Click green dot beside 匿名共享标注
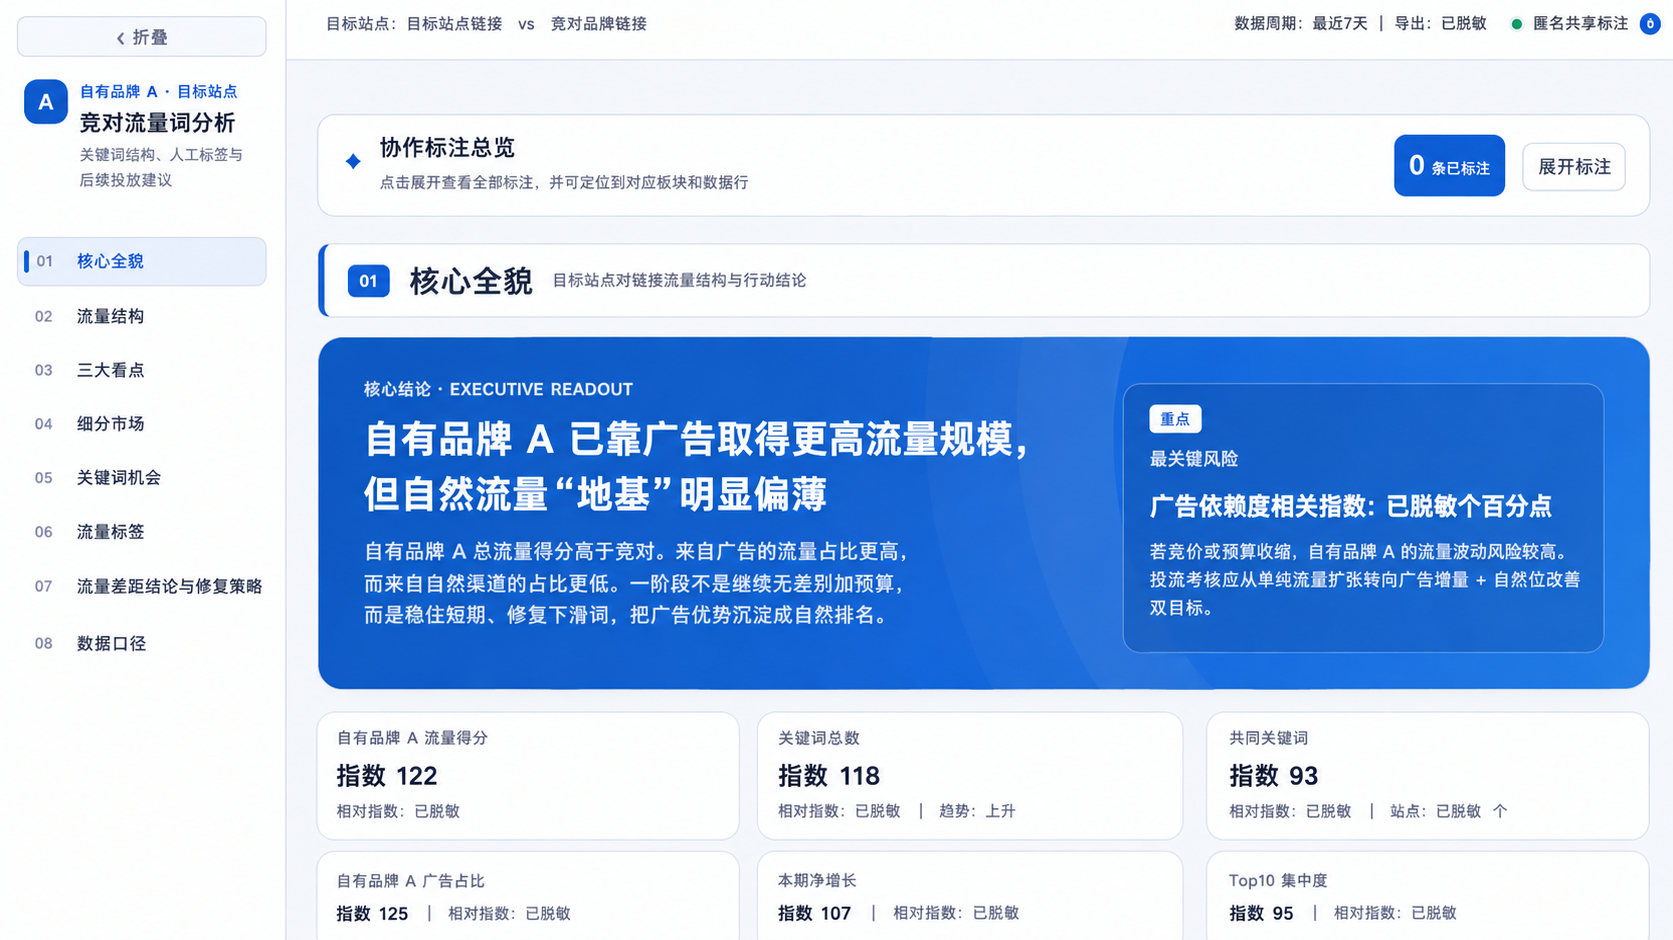The image size is (1673, 940). click(x=1516, y=24)
